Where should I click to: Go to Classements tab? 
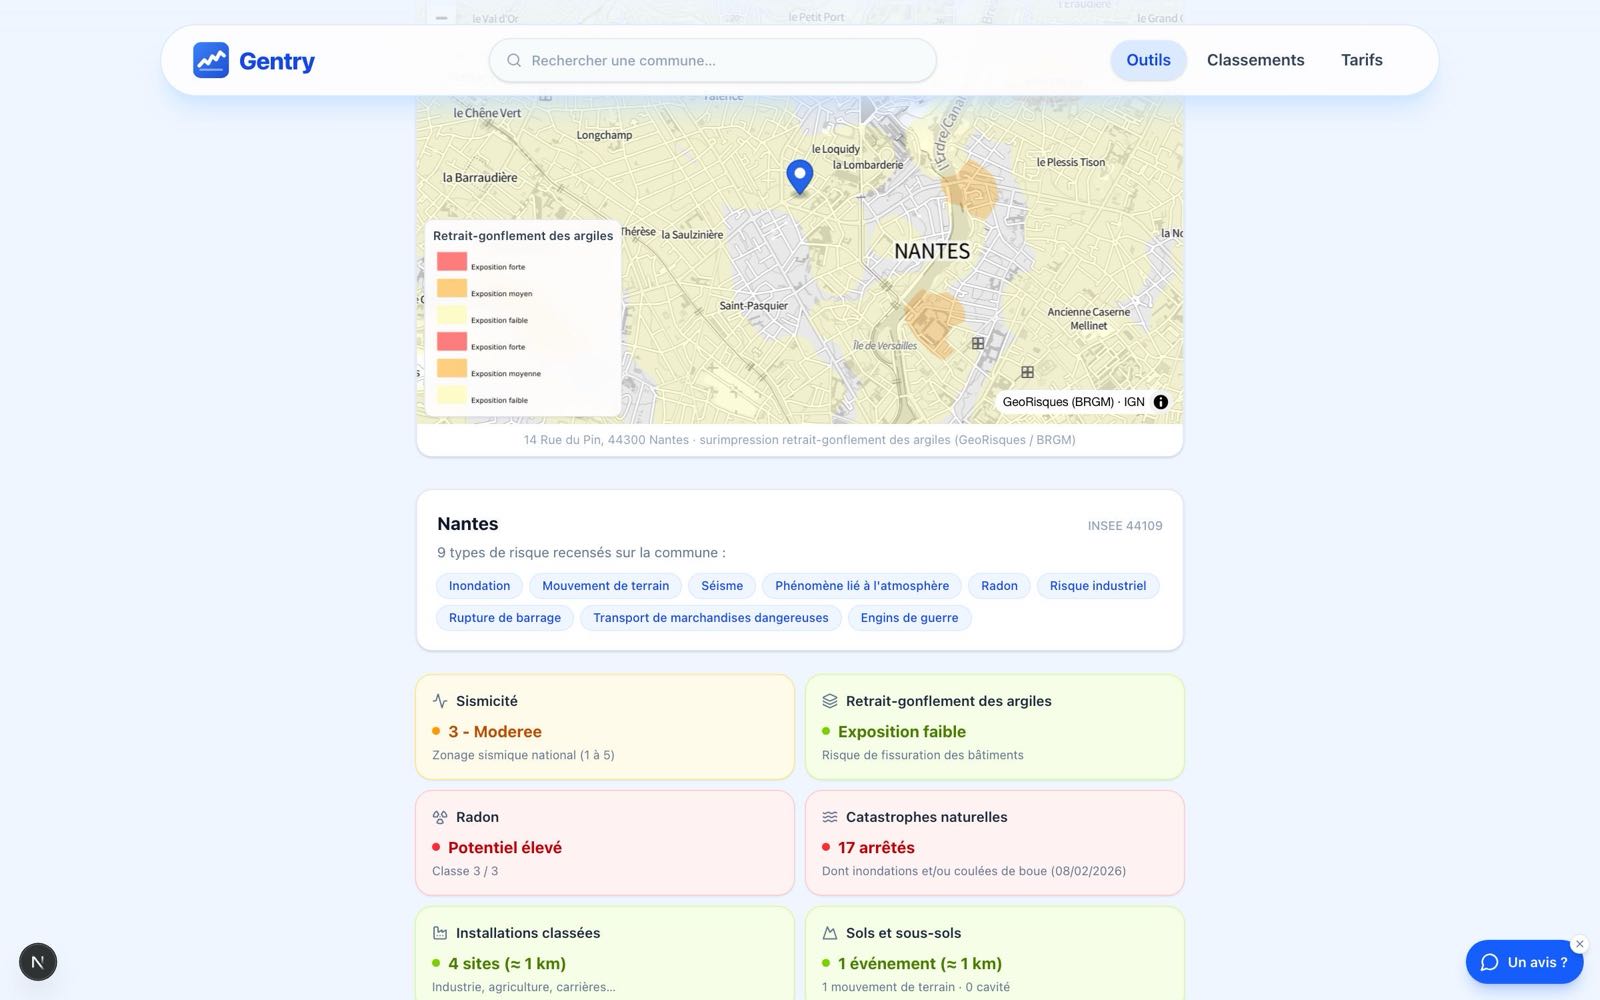[1255, 60]
